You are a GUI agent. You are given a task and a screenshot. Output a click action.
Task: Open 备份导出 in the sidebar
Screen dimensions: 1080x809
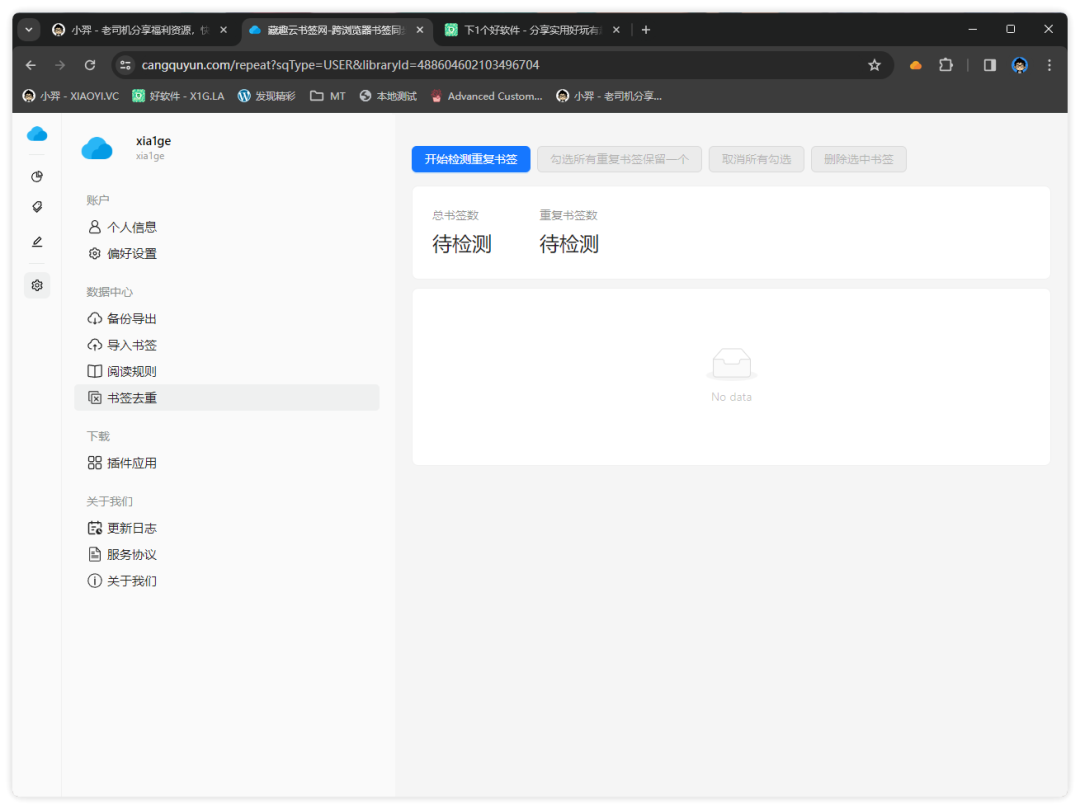click(x=131, y=319)
